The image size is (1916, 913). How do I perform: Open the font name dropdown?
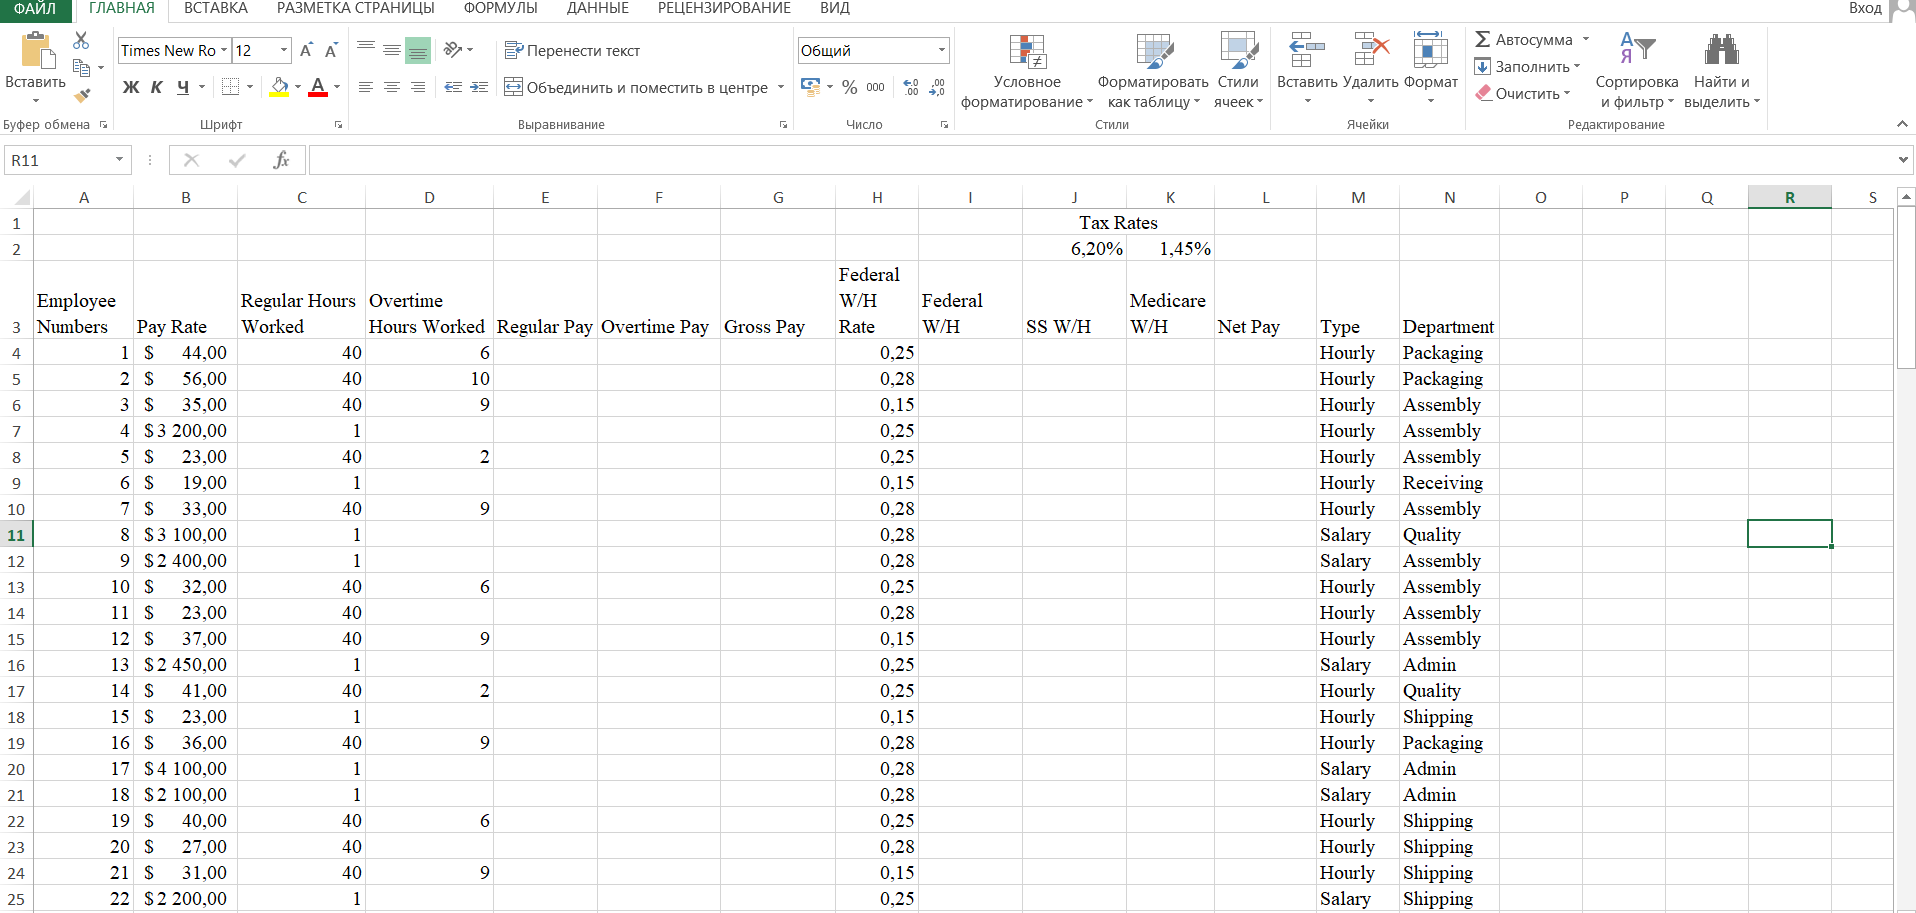[224, 50]
